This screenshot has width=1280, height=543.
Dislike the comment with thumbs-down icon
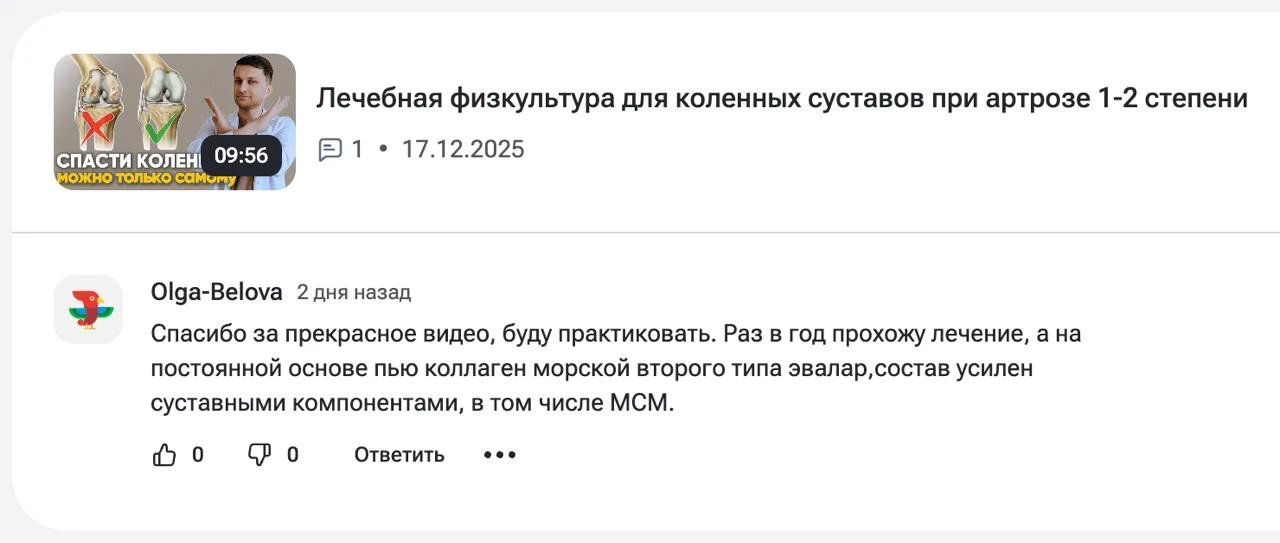pyautogui.click(x=259, y=455)
